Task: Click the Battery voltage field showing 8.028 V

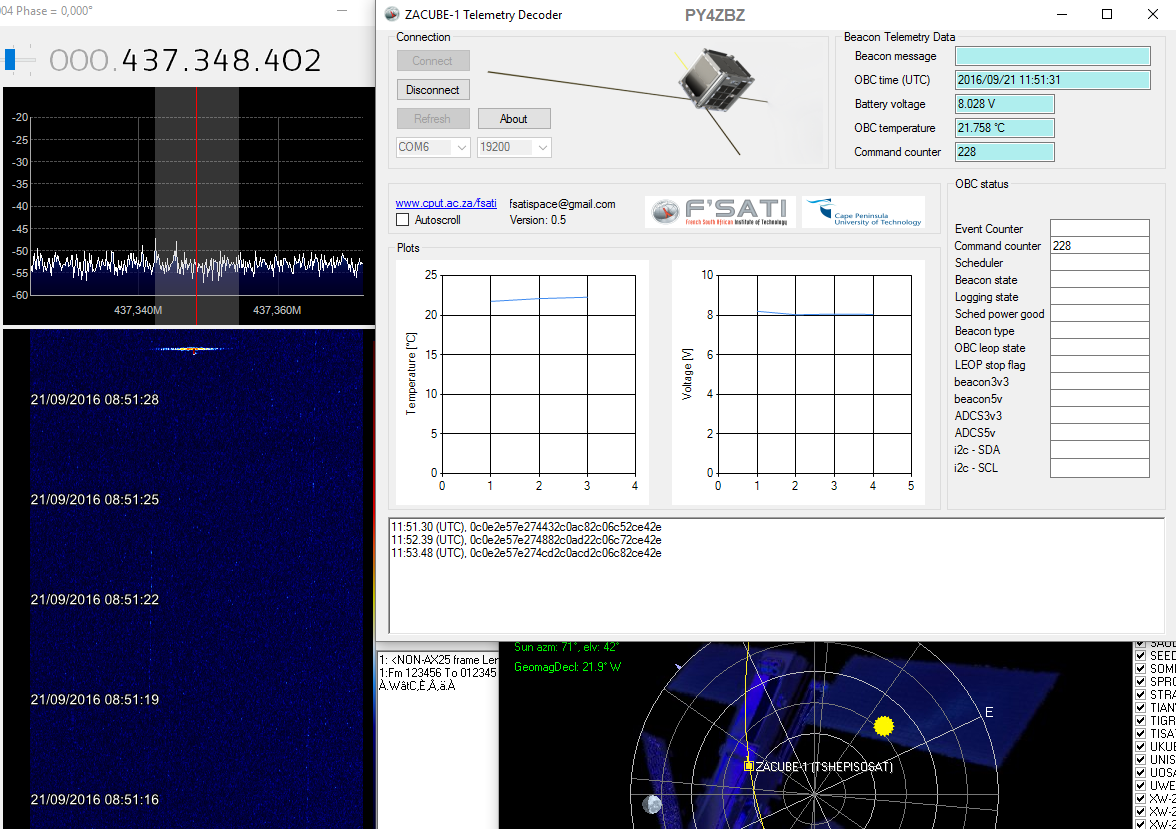Action: [1004, 104]
